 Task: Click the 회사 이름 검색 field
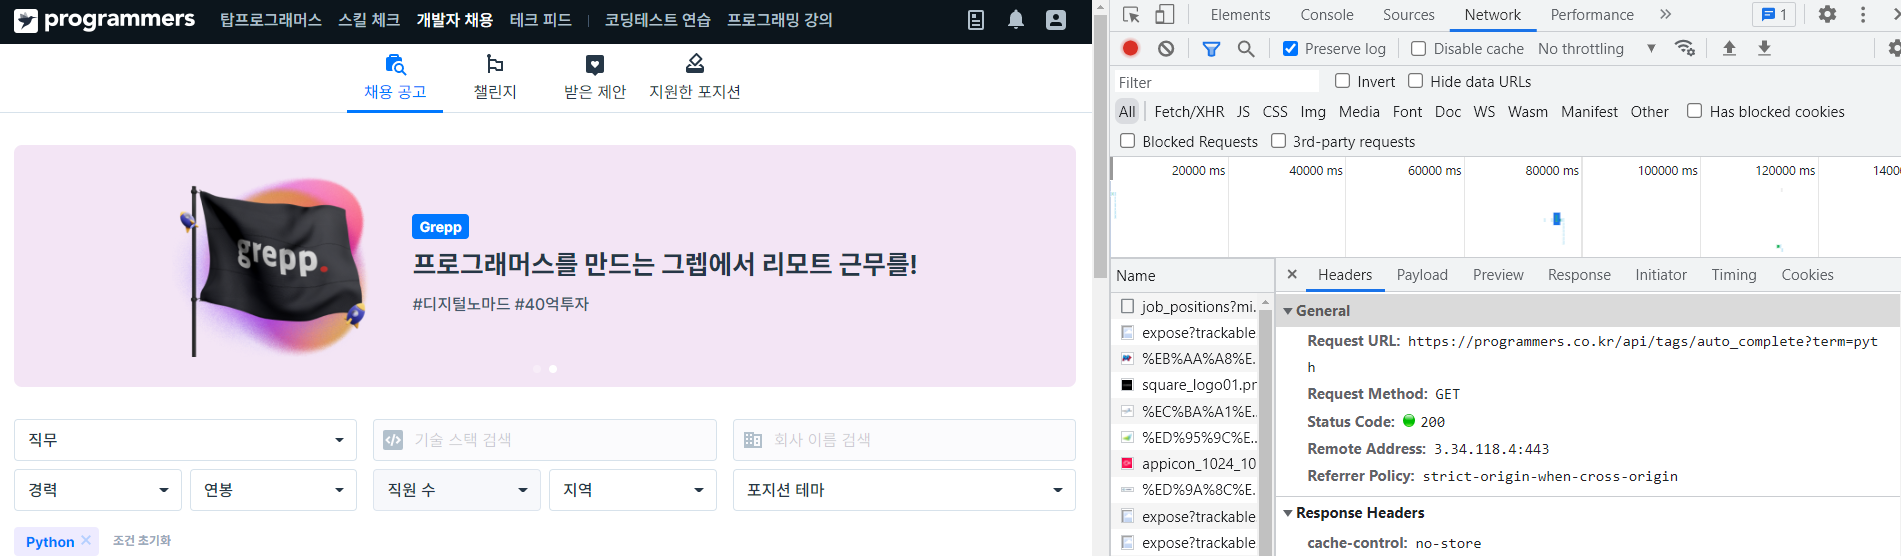(x=904, y=440)
